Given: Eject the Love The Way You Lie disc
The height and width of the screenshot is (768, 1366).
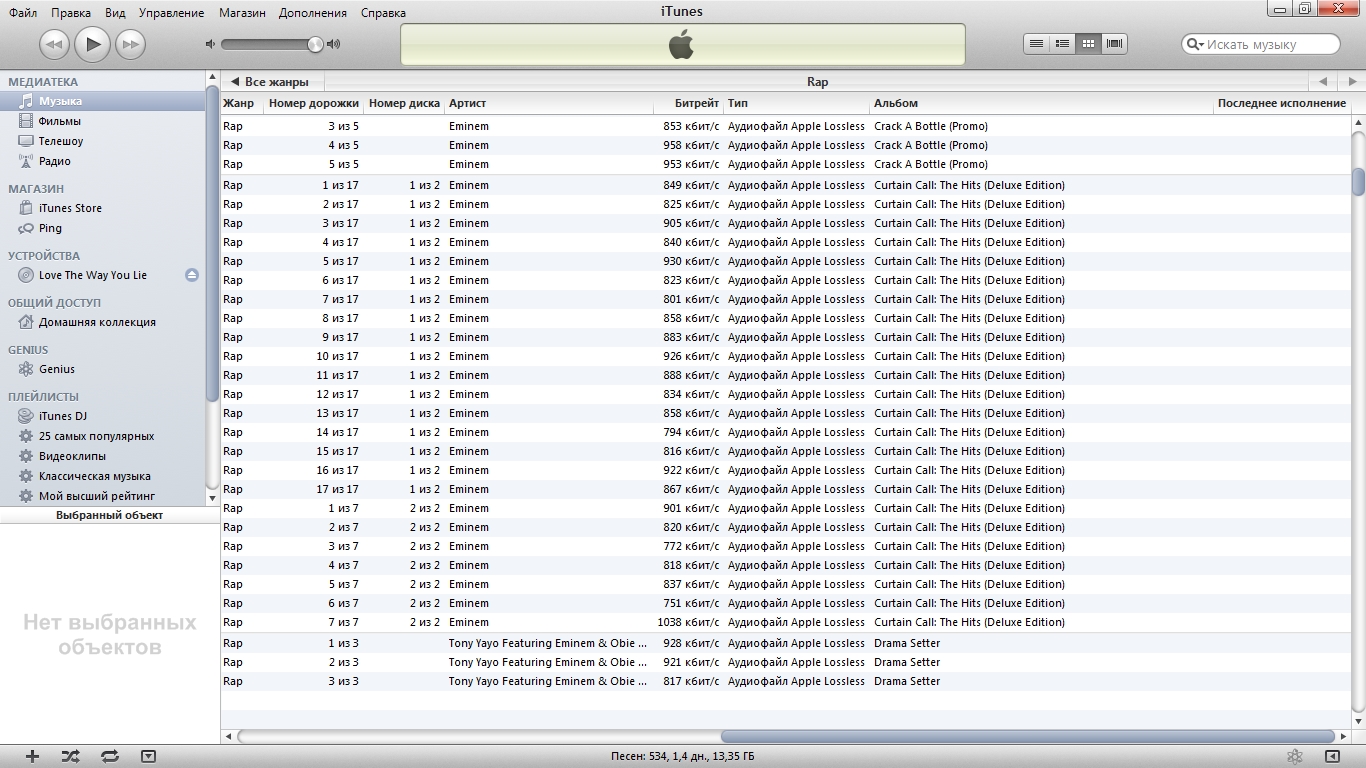Looking at the screenshot, I should click(x=192, y=275).
